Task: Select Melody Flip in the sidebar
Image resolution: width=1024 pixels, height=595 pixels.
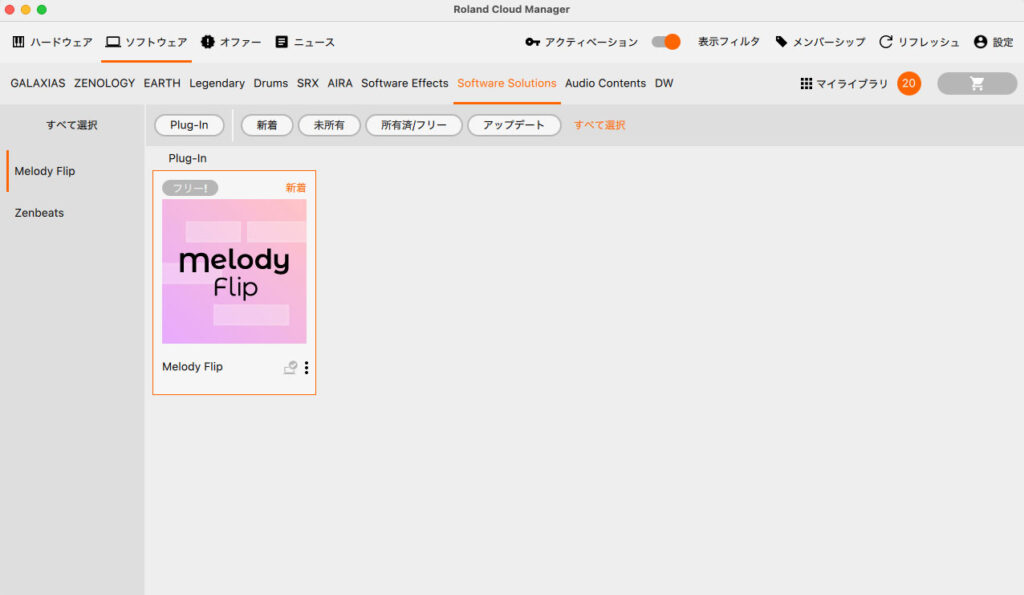Action: click(44, 171)
